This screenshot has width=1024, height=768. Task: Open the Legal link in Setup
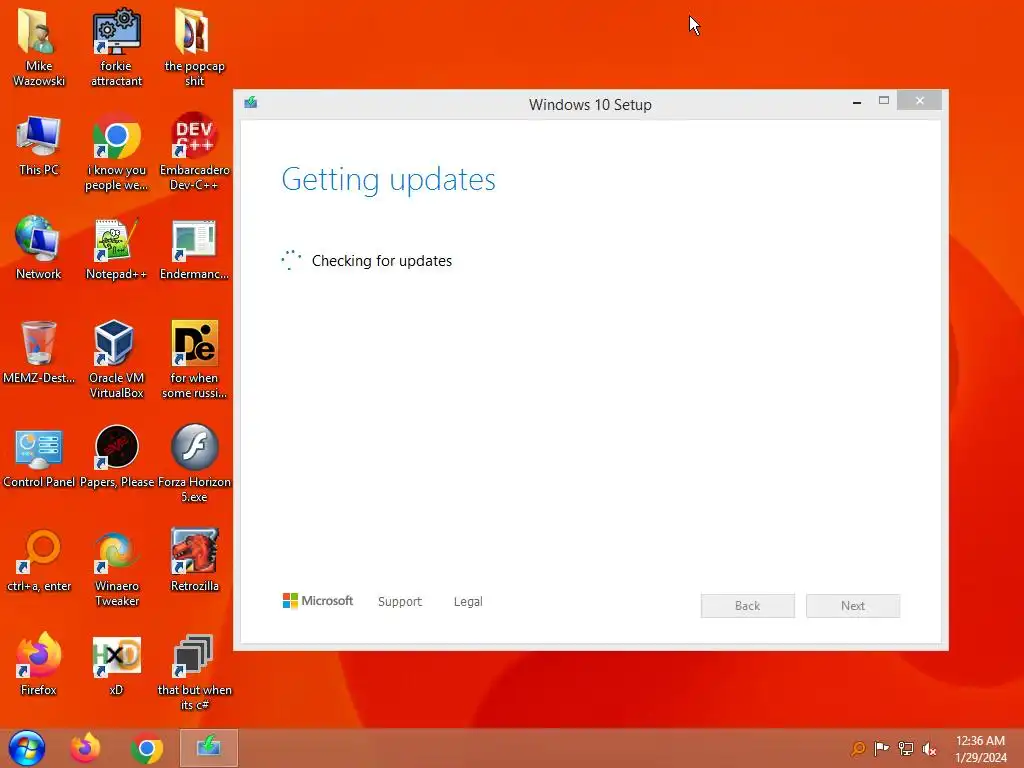tap(468, 601)
